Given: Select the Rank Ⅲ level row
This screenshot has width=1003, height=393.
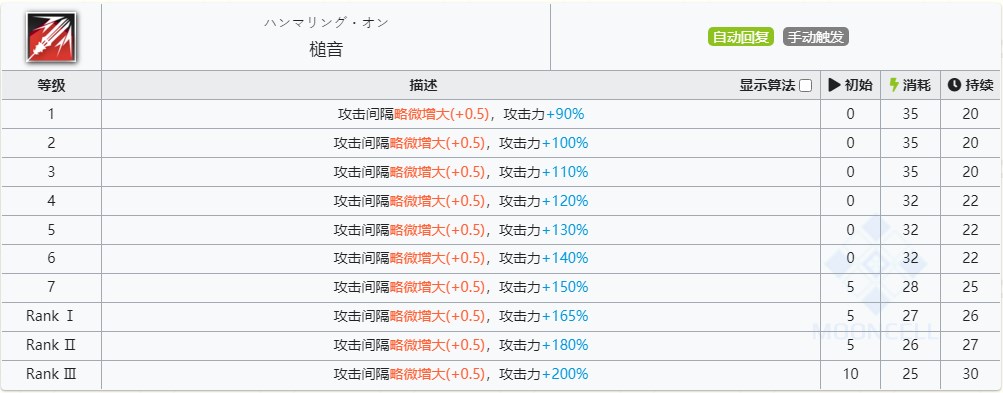Looking at the screenshot, I should click(501, 374).
